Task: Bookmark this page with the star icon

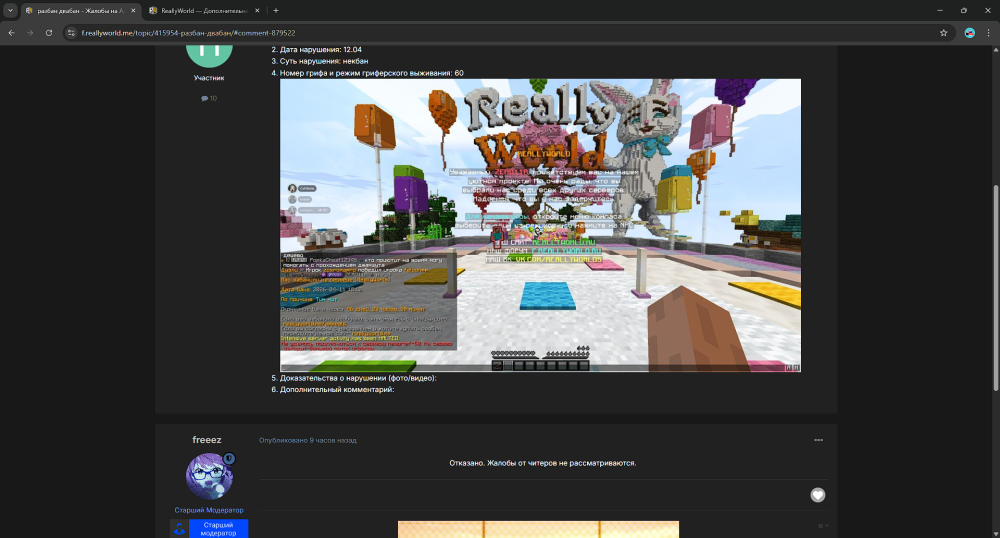Action: coord(943,32)
